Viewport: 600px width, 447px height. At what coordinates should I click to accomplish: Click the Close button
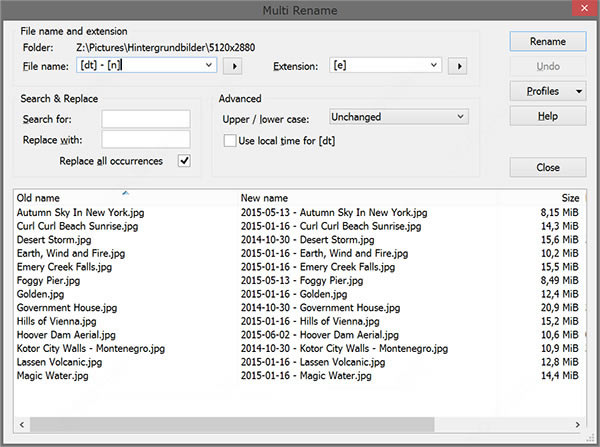[547, 167]
